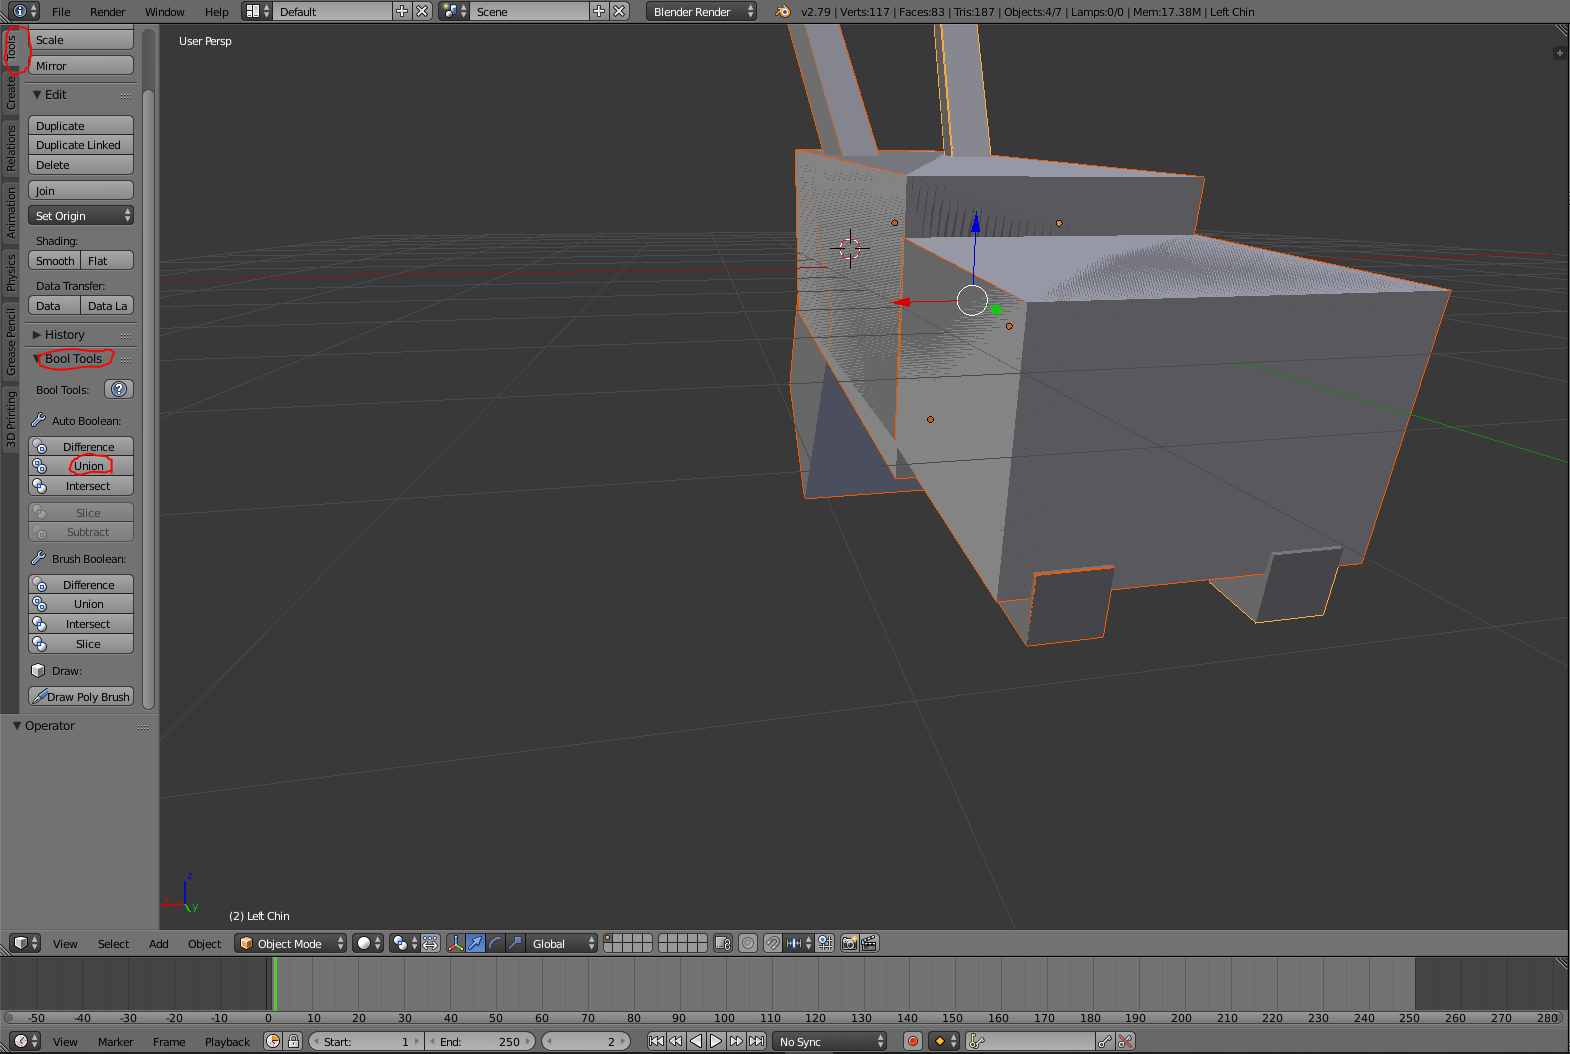
Task: Click the active keying set field
Action: pos(1030,1041)
